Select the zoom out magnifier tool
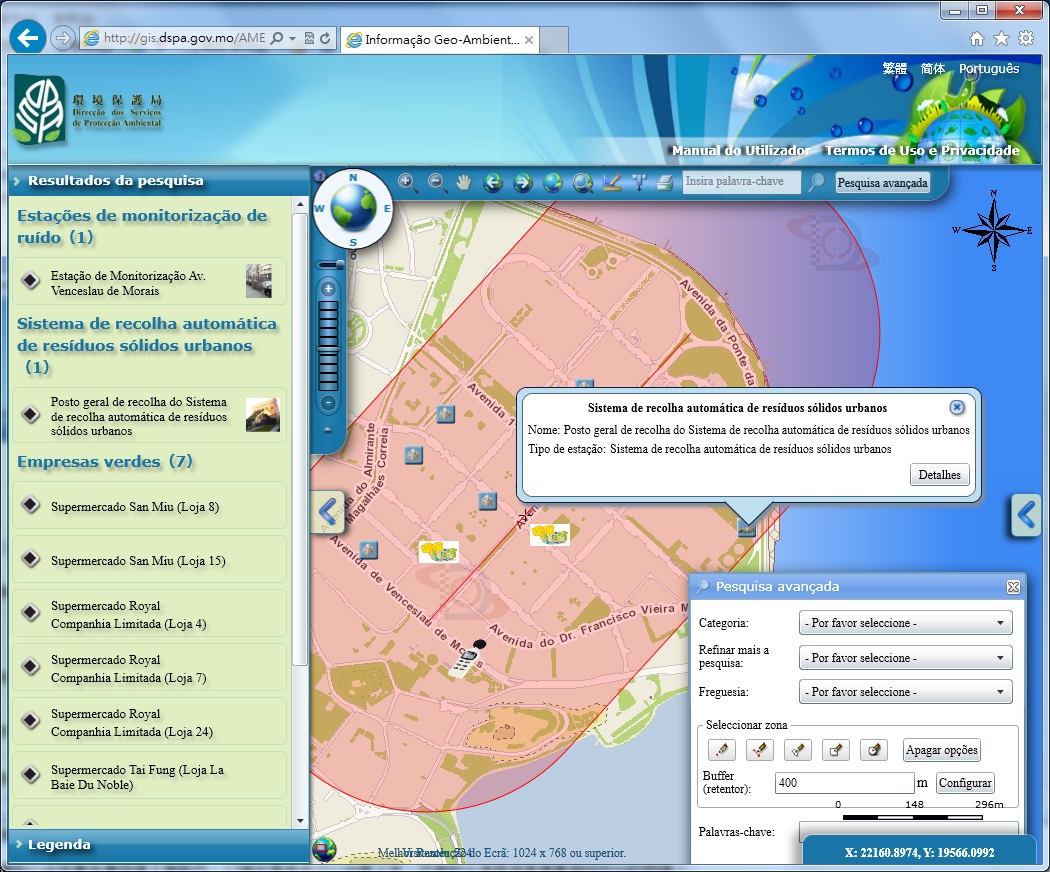This screenshot has width=1050, height=872. (437, 182)
